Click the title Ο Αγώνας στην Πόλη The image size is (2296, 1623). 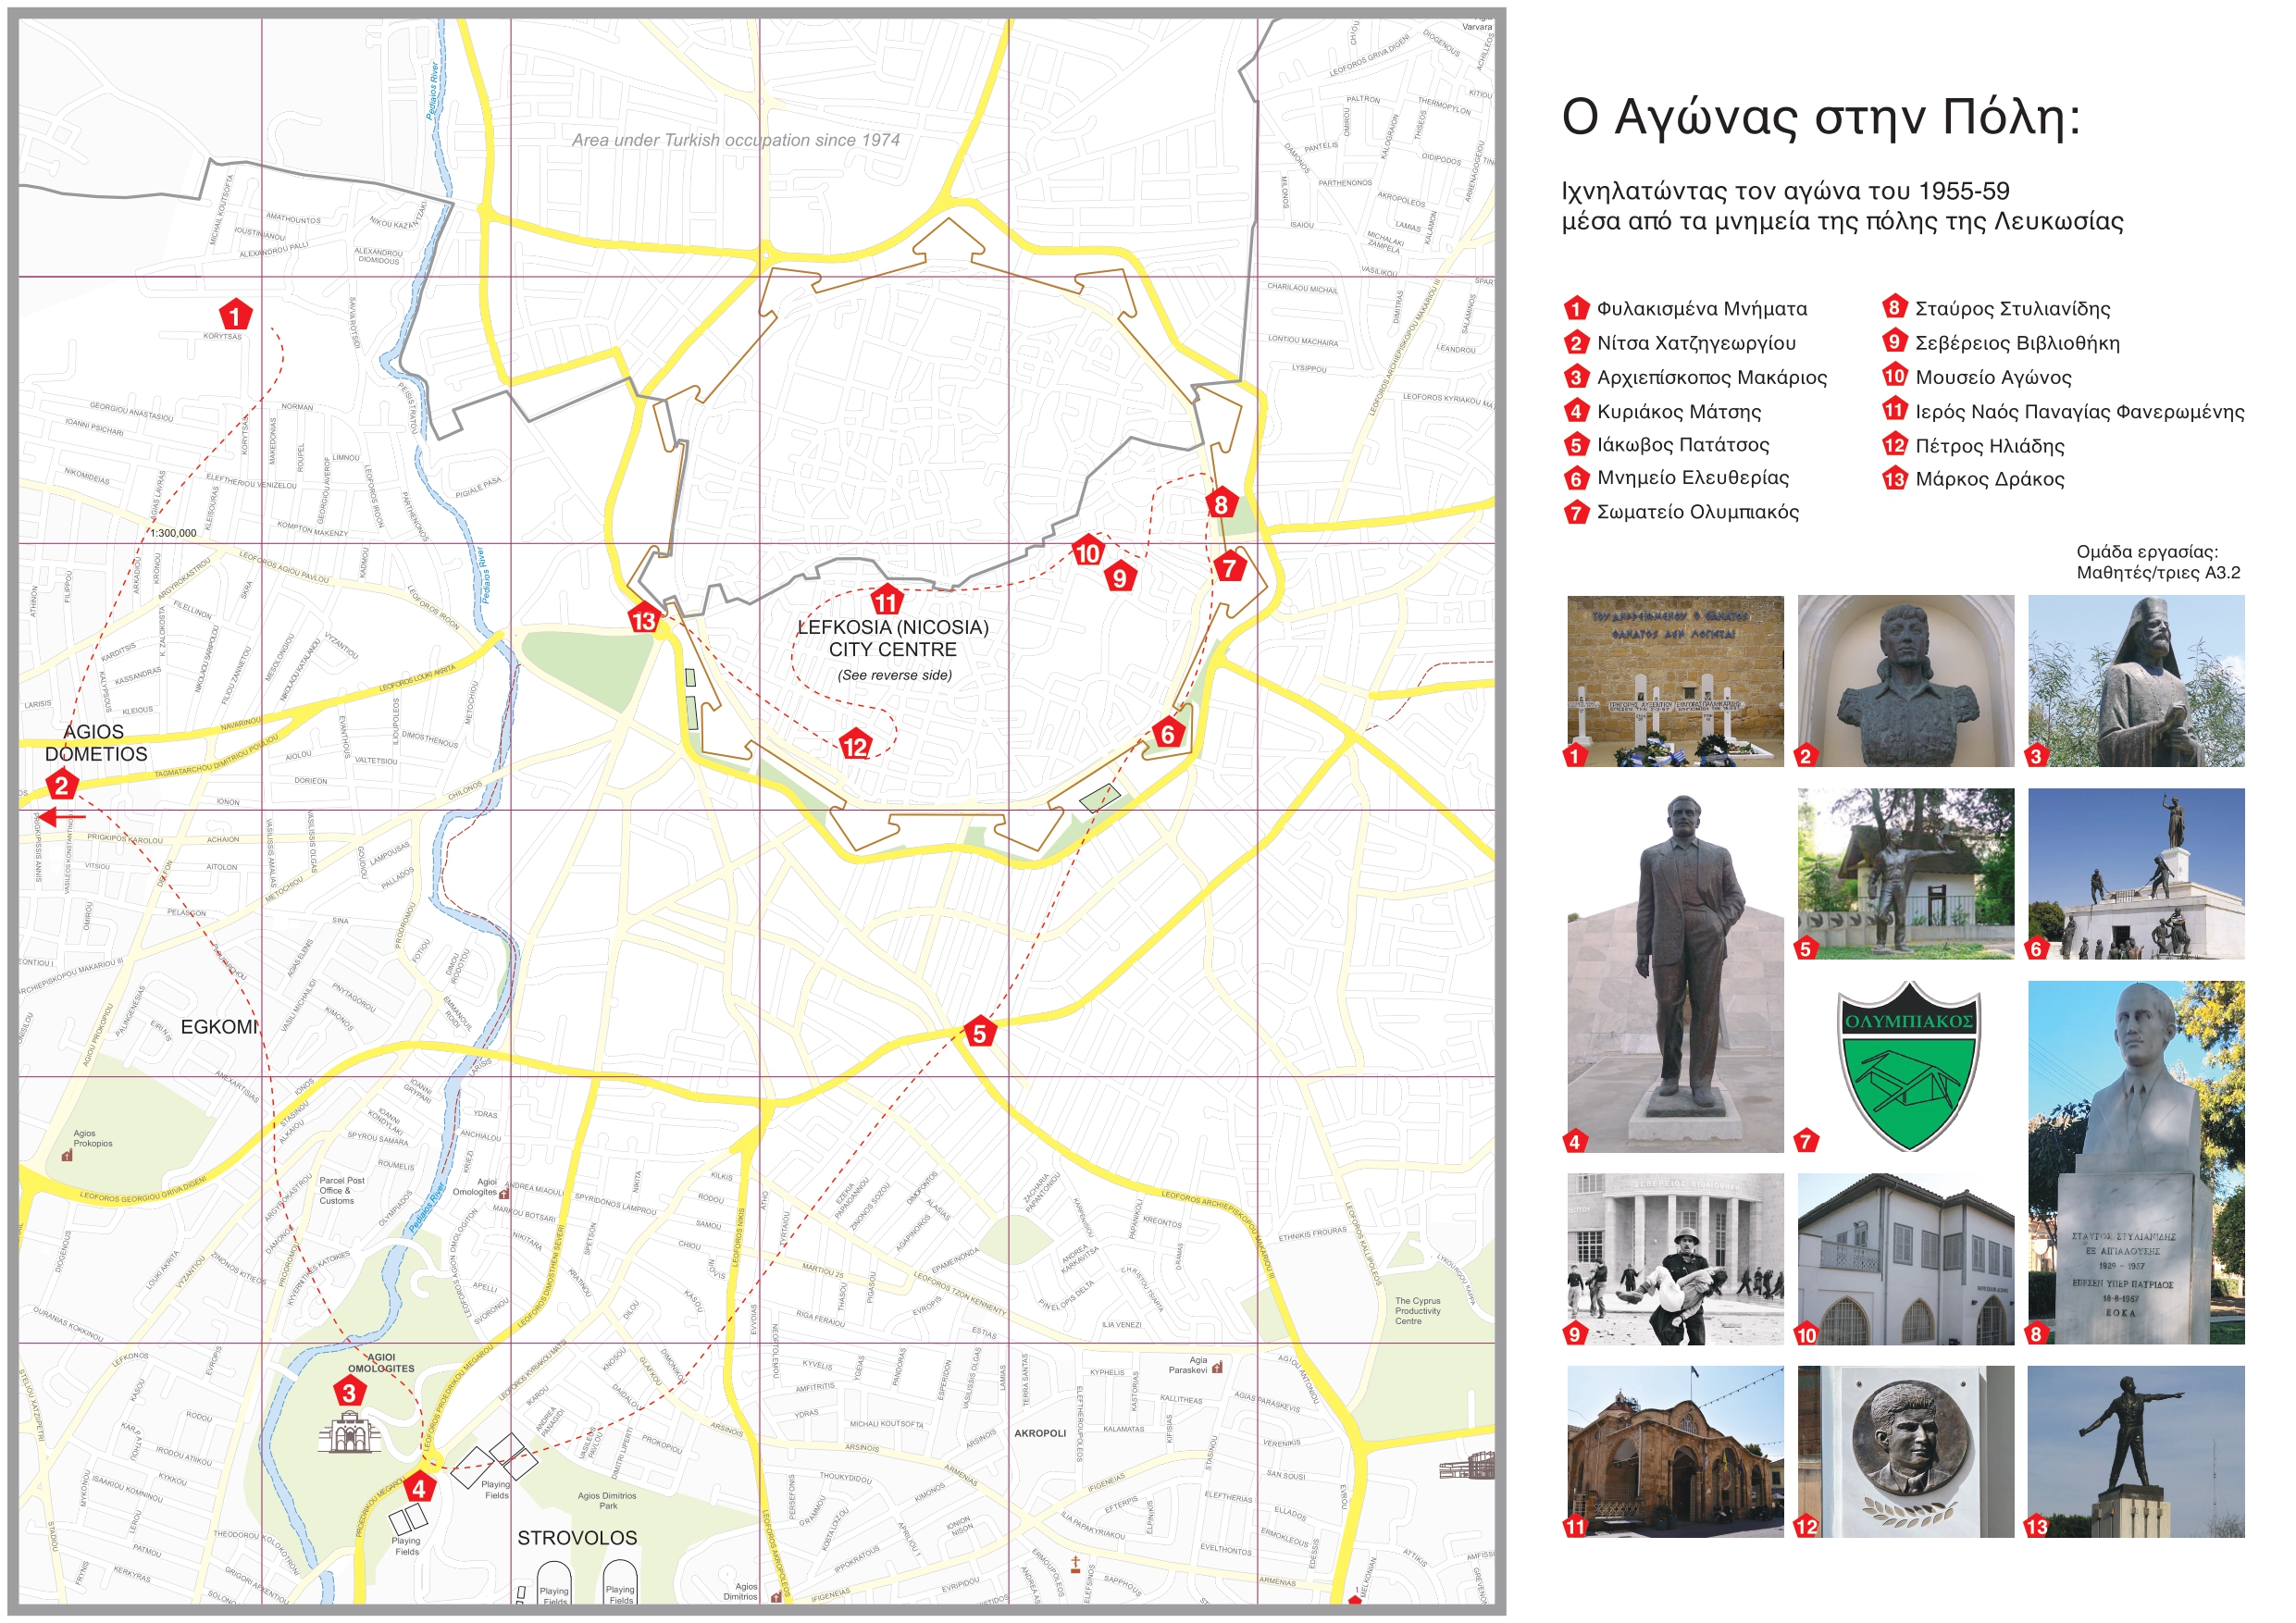click(1820, 117)
